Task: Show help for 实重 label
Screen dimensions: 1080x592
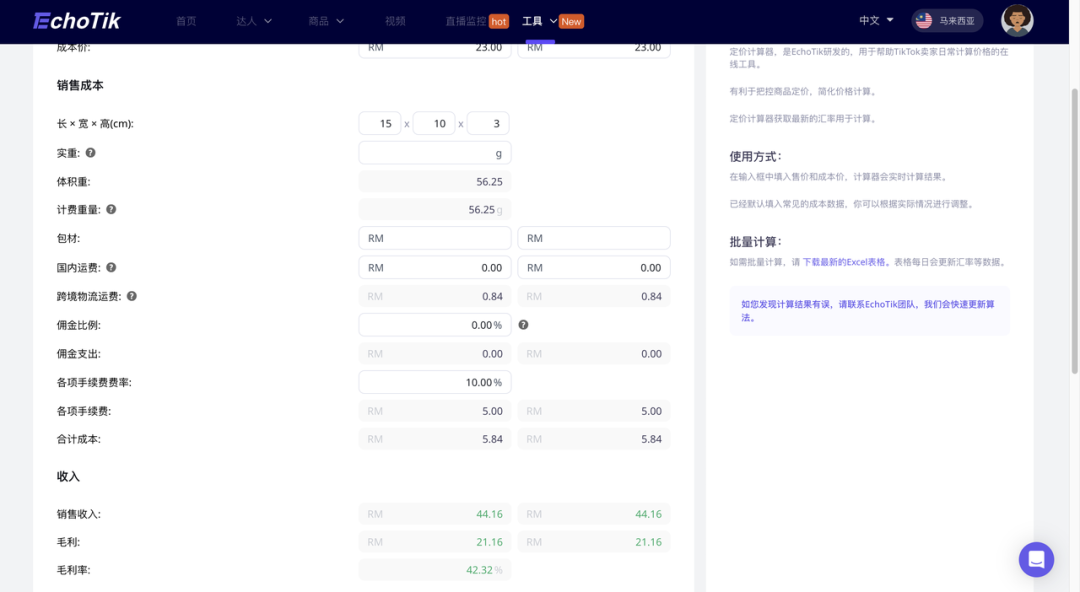Action: (x=90, y=153)
